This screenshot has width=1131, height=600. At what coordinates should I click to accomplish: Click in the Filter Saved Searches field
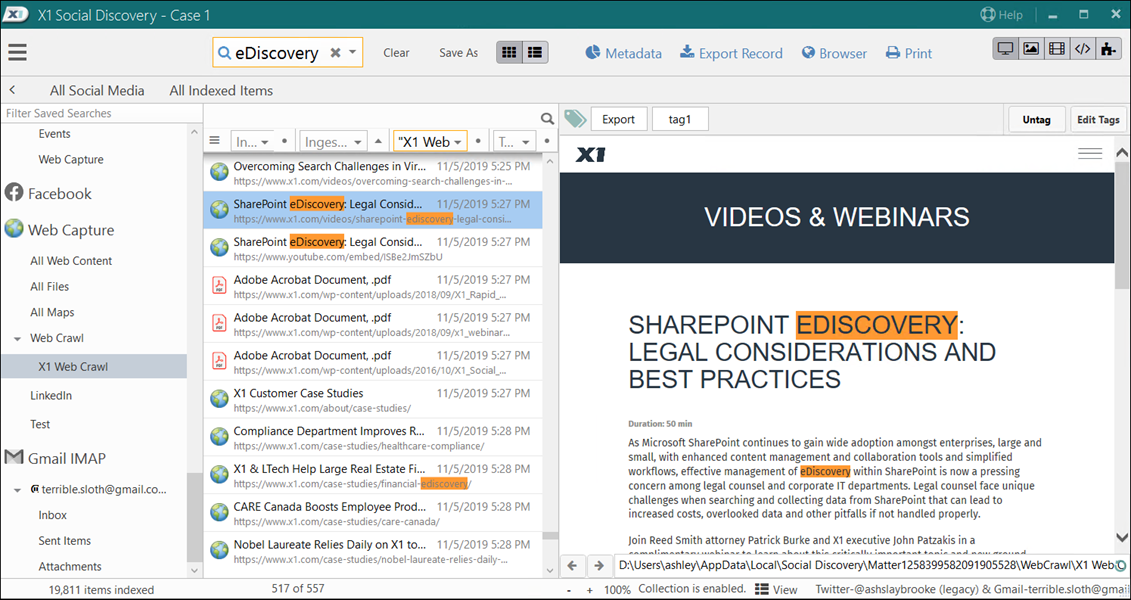[x=93, y=113]
